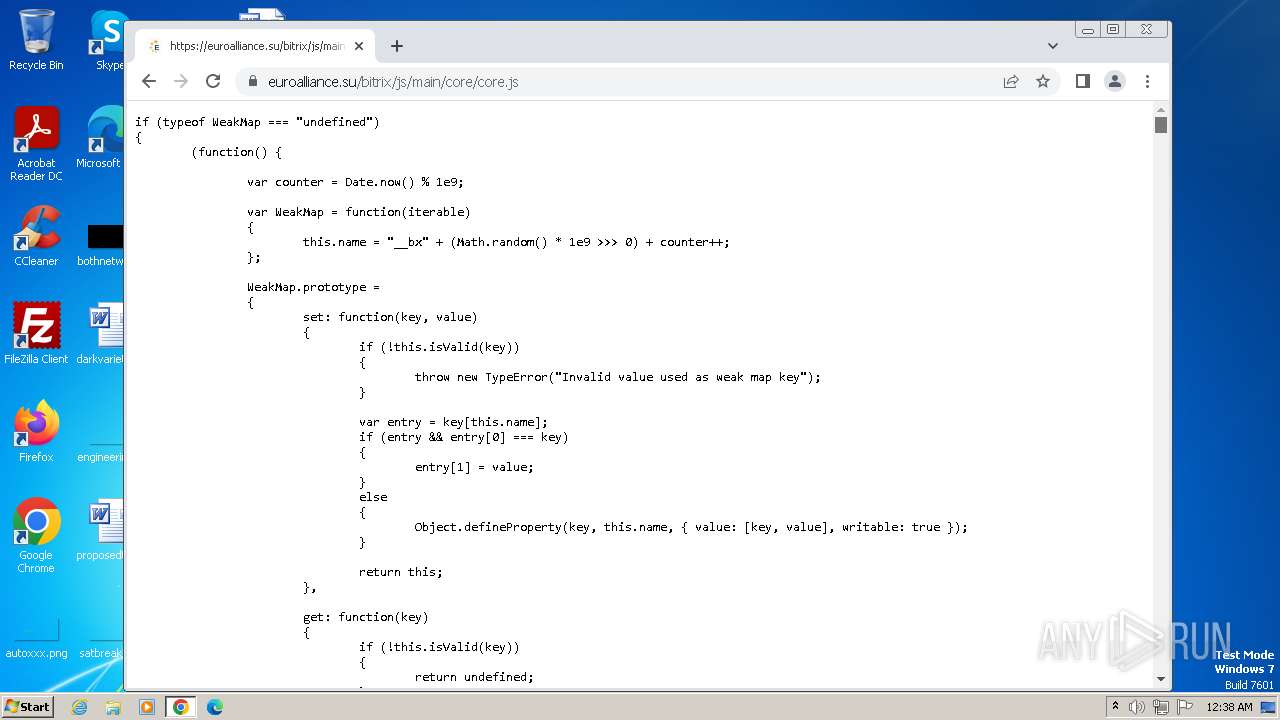
Task: Click the 'return this;' line
Action: tap(401, 572)
